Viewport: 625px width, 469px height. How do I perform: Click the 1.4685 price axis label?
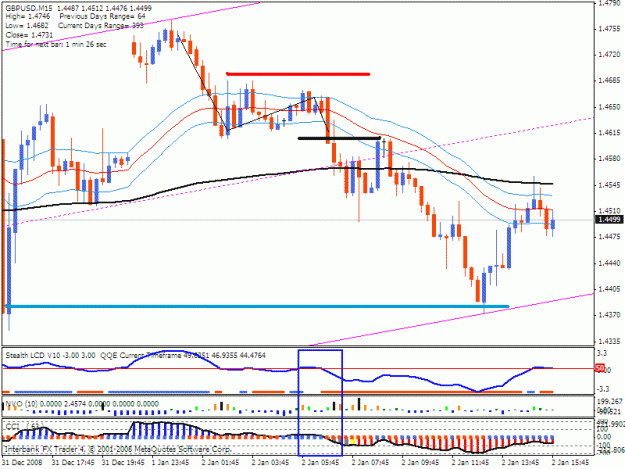(x=609, y=81)
